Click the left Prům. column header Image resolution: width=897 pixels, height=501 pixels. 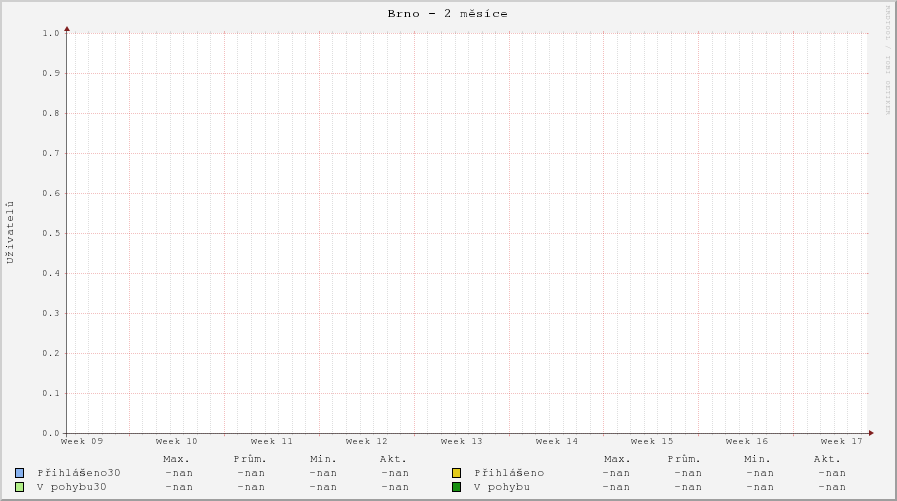[x=250, y=459]
